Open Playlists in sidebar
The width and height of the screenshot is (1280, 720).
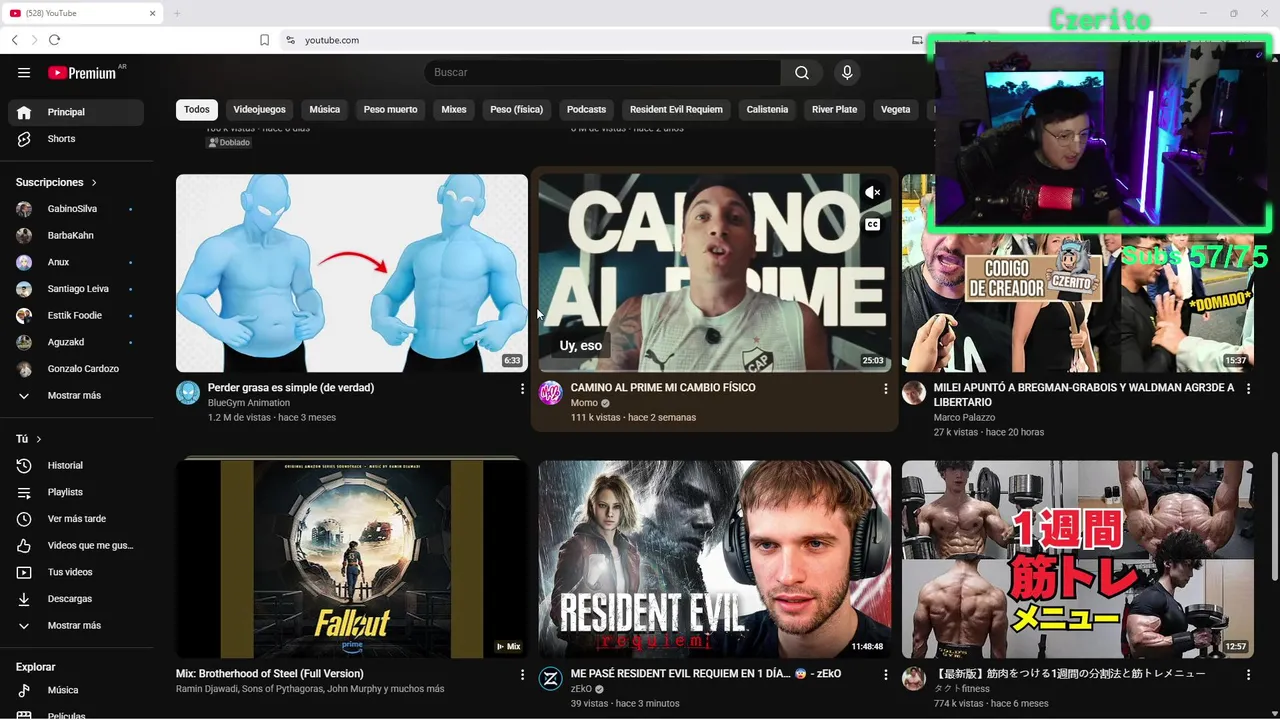coord(76,492)
